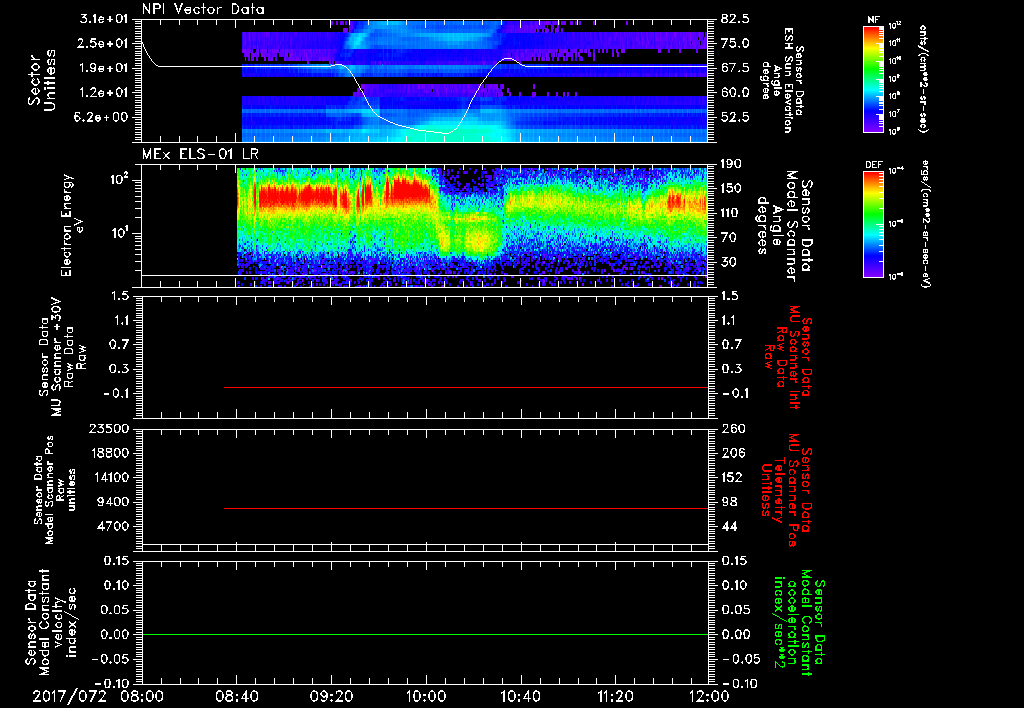Image resolution: width=1024 pixels, height=708 pixels.
Task: Click the 82.5 elevation angle tick
Action: pos(735,18)
